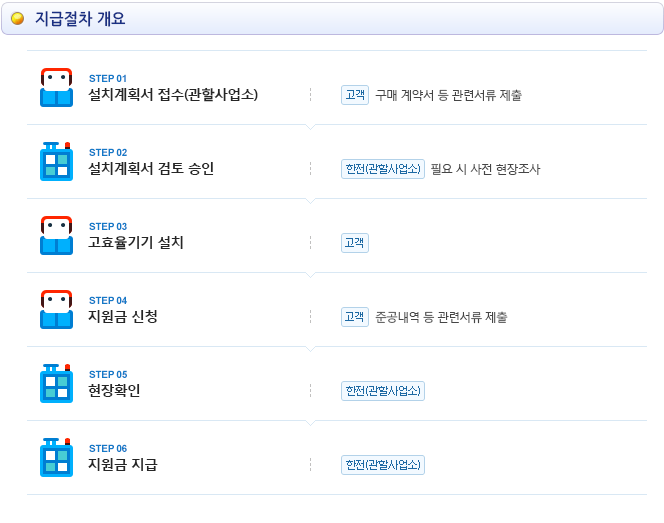
Task: Click the customer icon beside STEP 01
Action: click(56, 87)
